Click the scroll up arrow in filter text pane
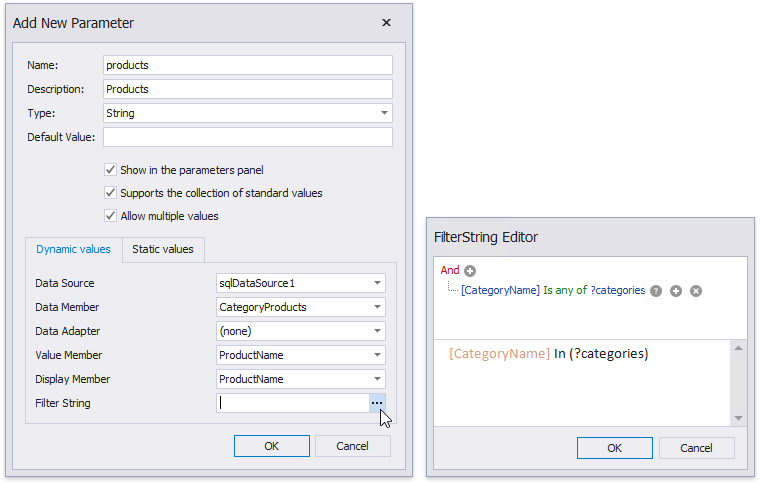760x484 pixels. point(738,348)
